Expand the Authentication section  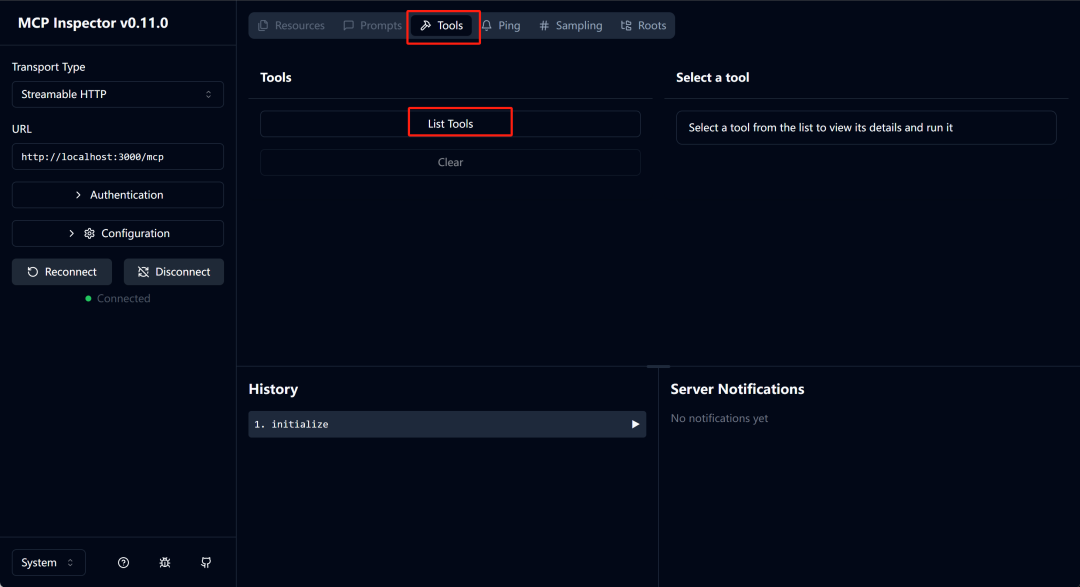[x=118, y=195]
